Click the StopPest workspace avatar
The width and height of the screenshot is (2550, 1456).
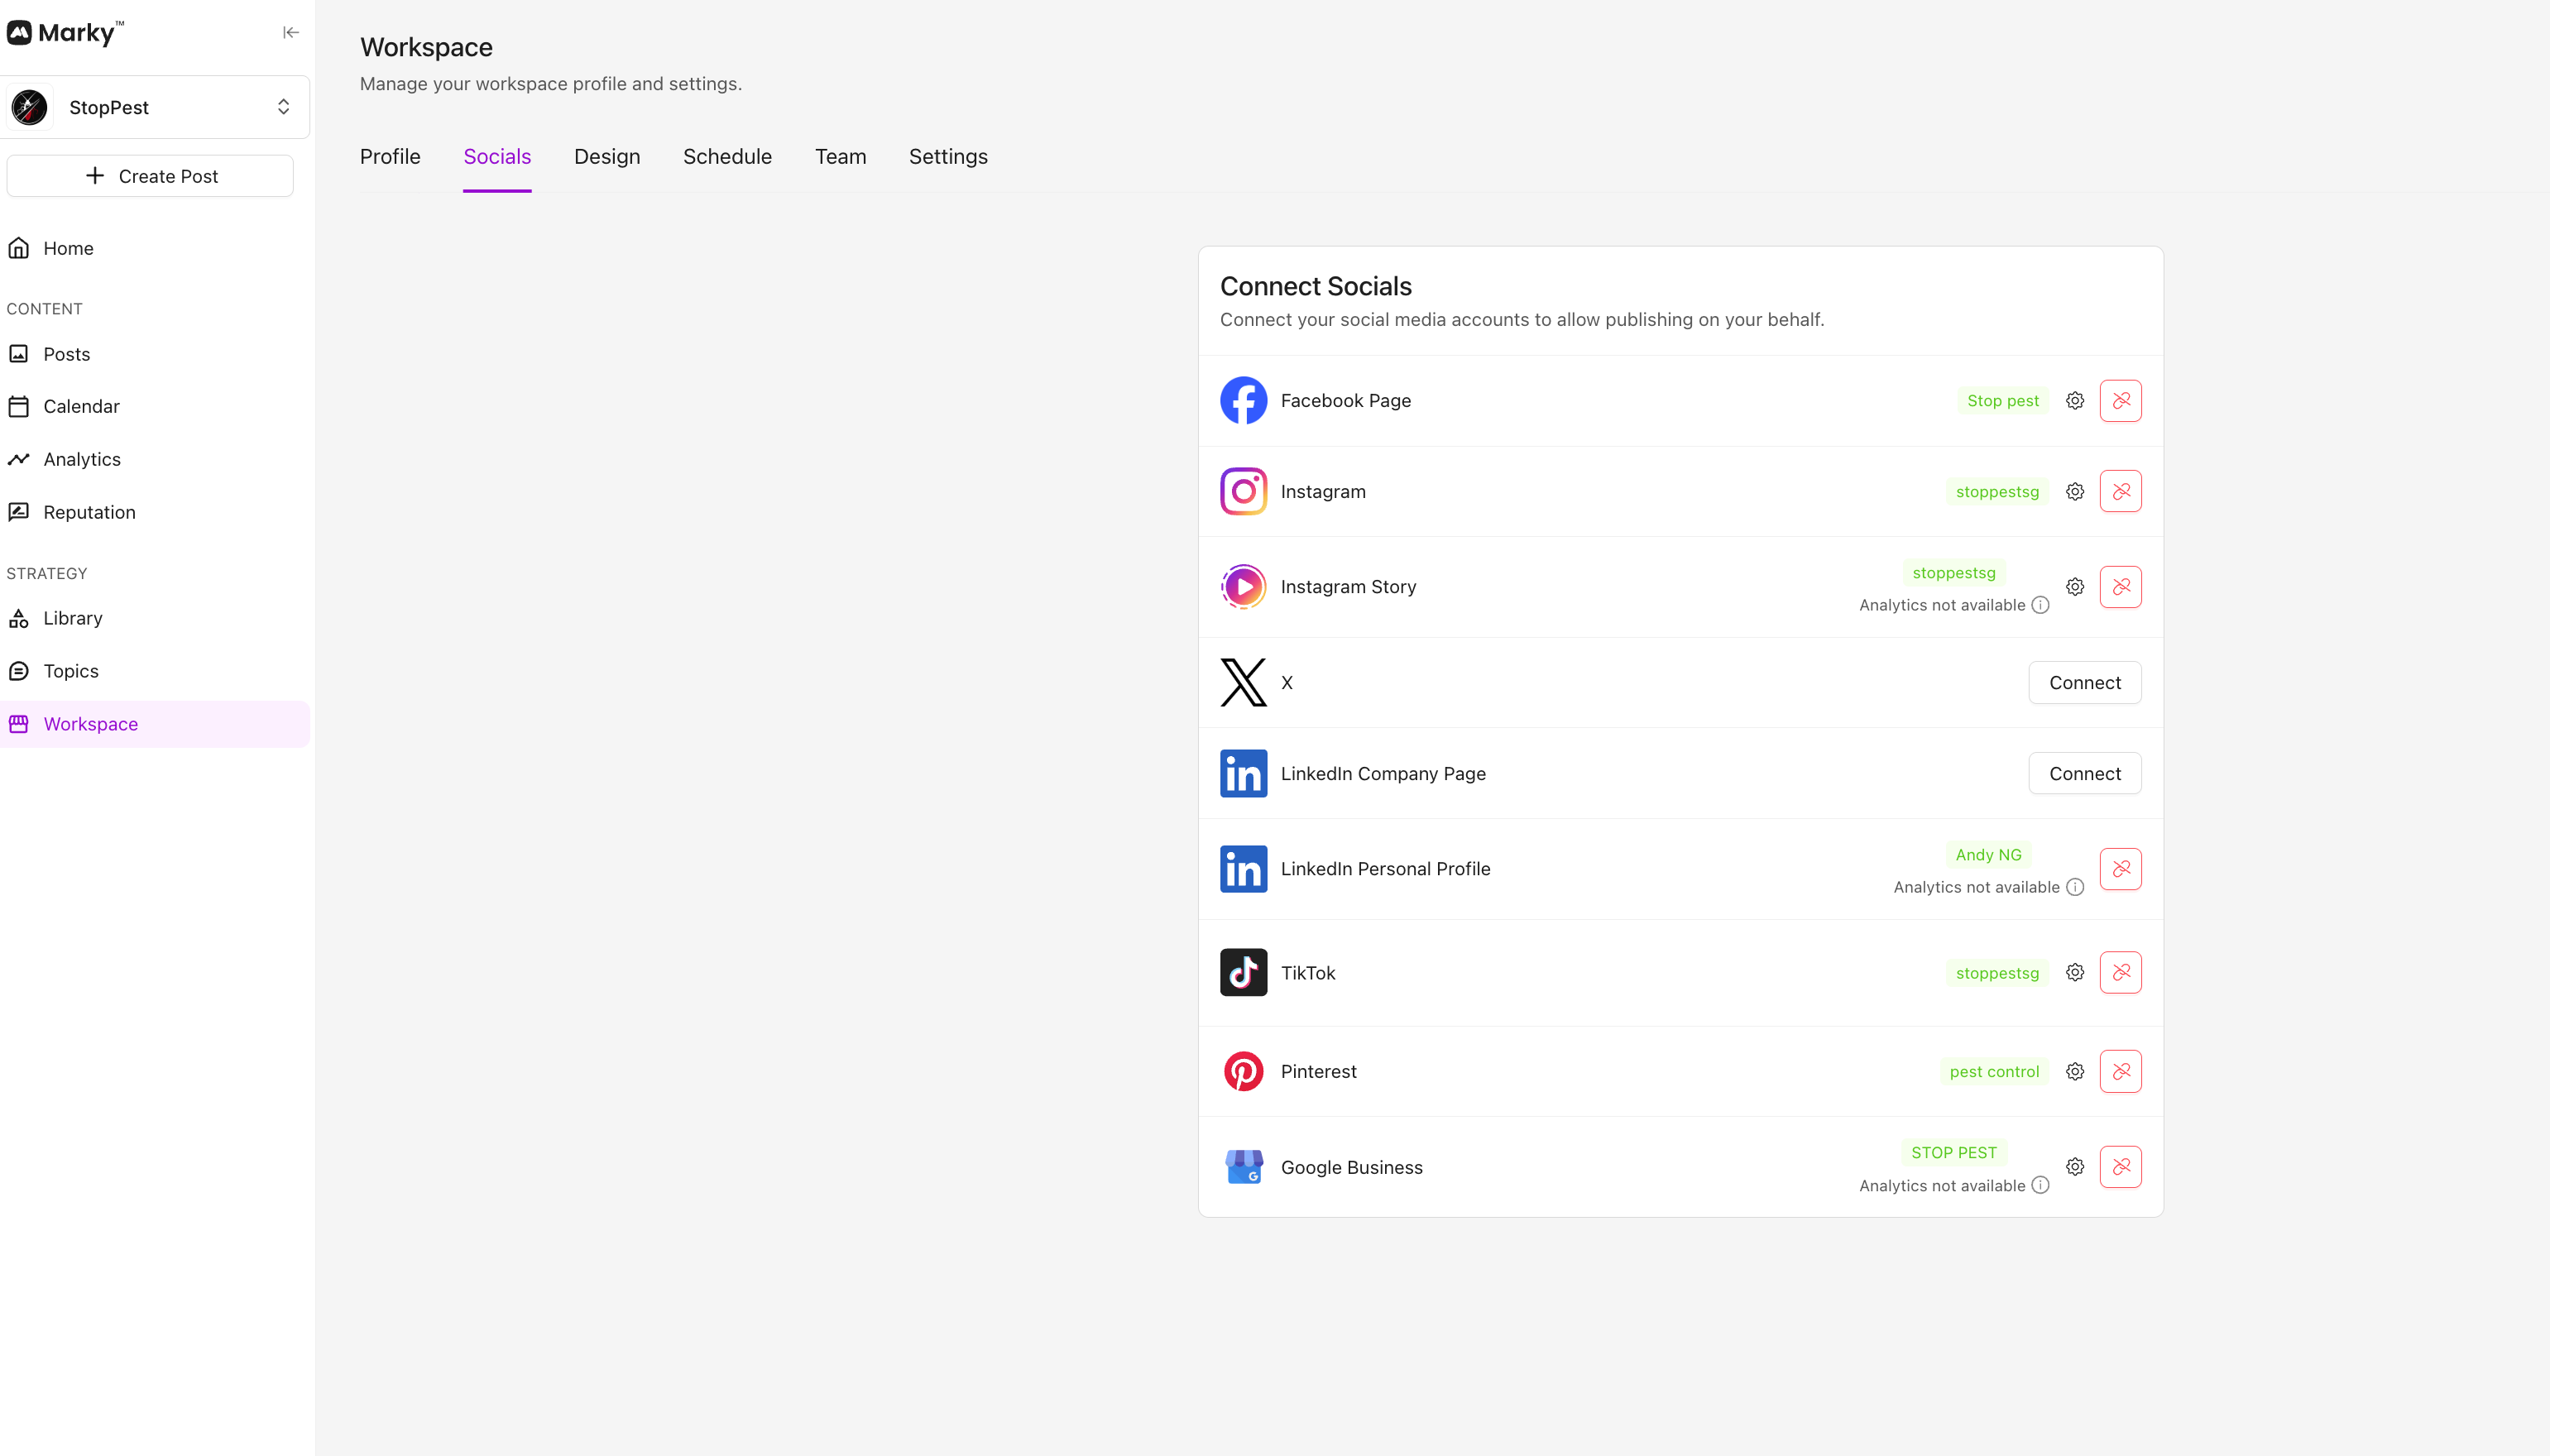[x=30, y=107]
